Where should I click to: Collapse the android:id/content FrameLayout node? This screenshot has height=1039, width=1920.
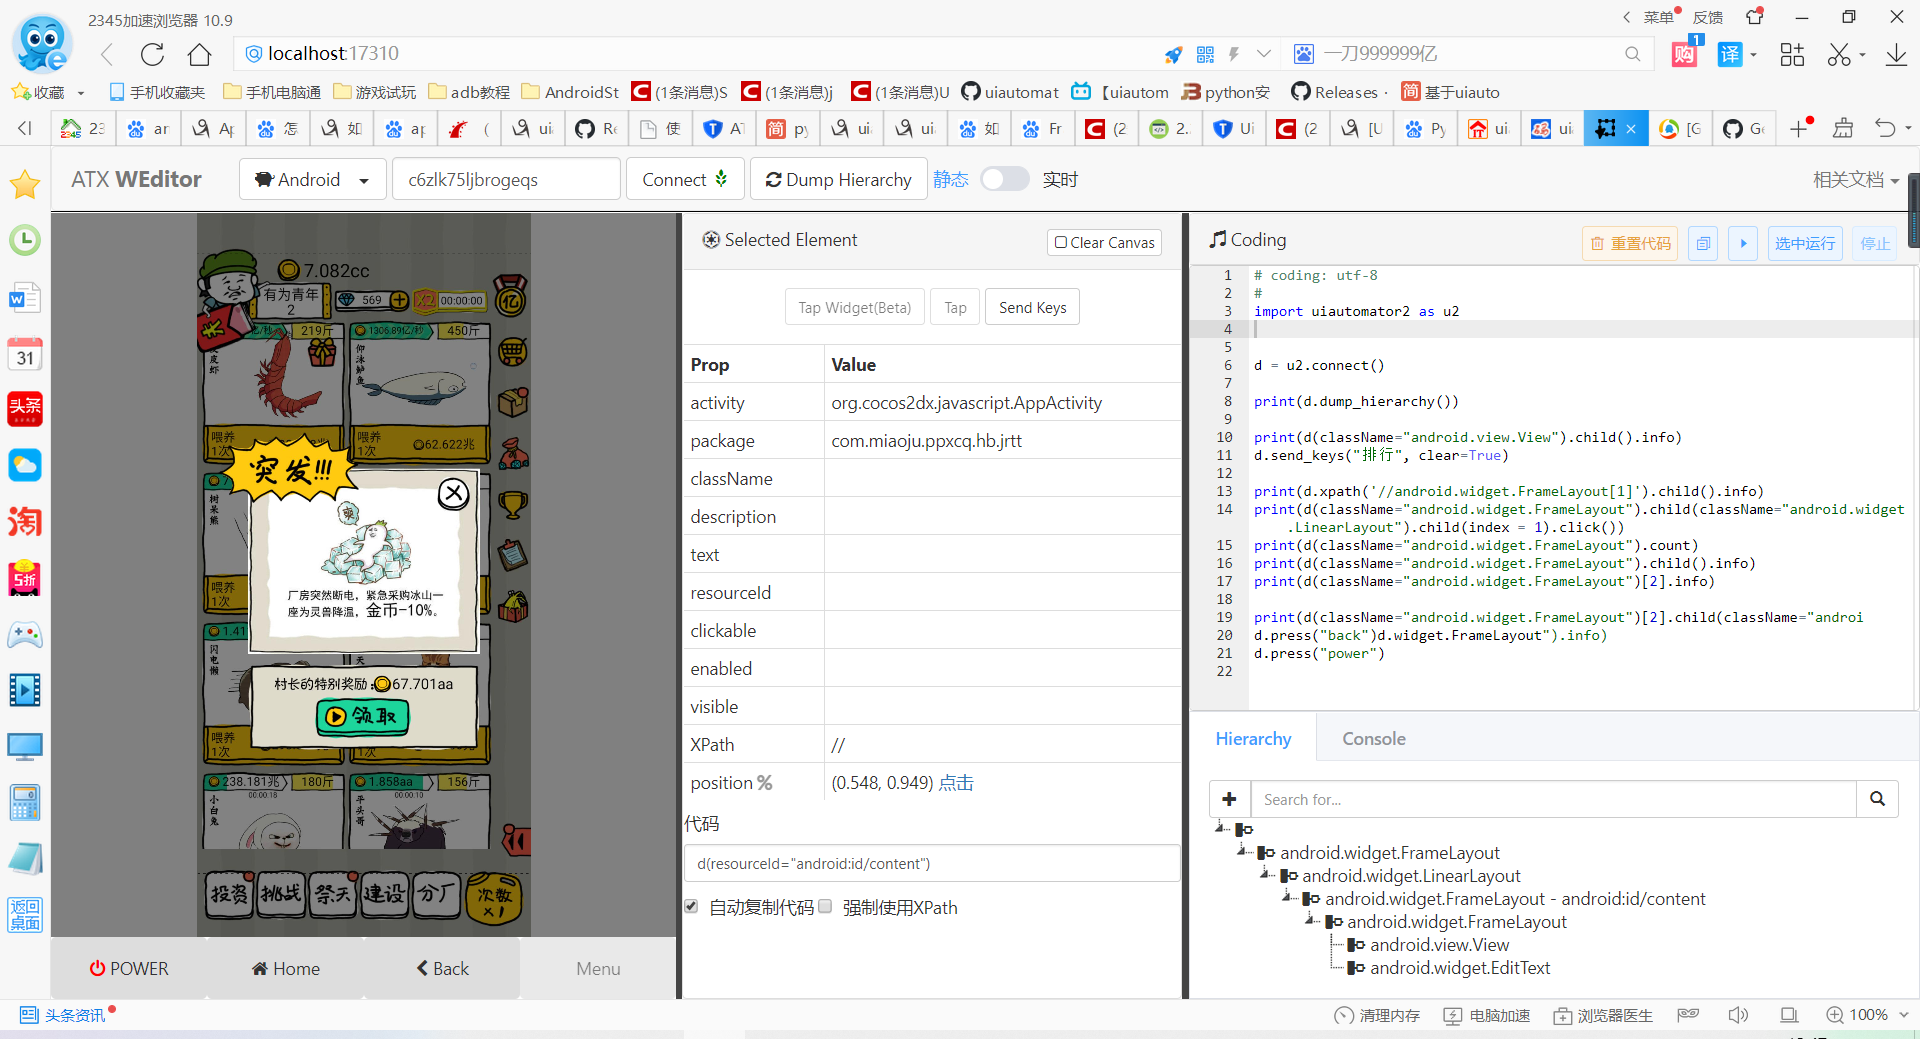pyautogui.click(x=1288, y=897)
